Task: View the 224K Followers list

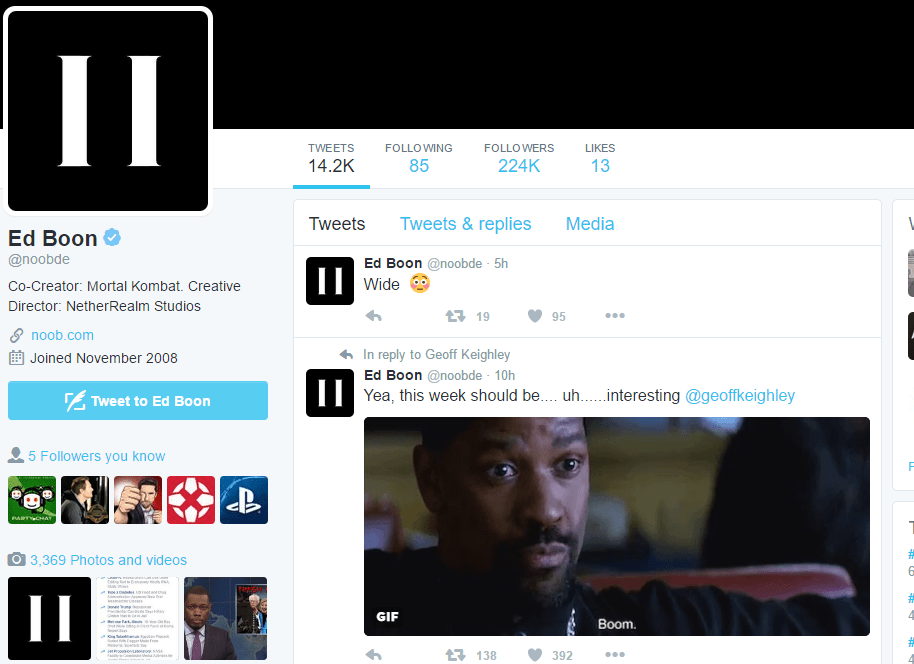Action: [519, 158]
